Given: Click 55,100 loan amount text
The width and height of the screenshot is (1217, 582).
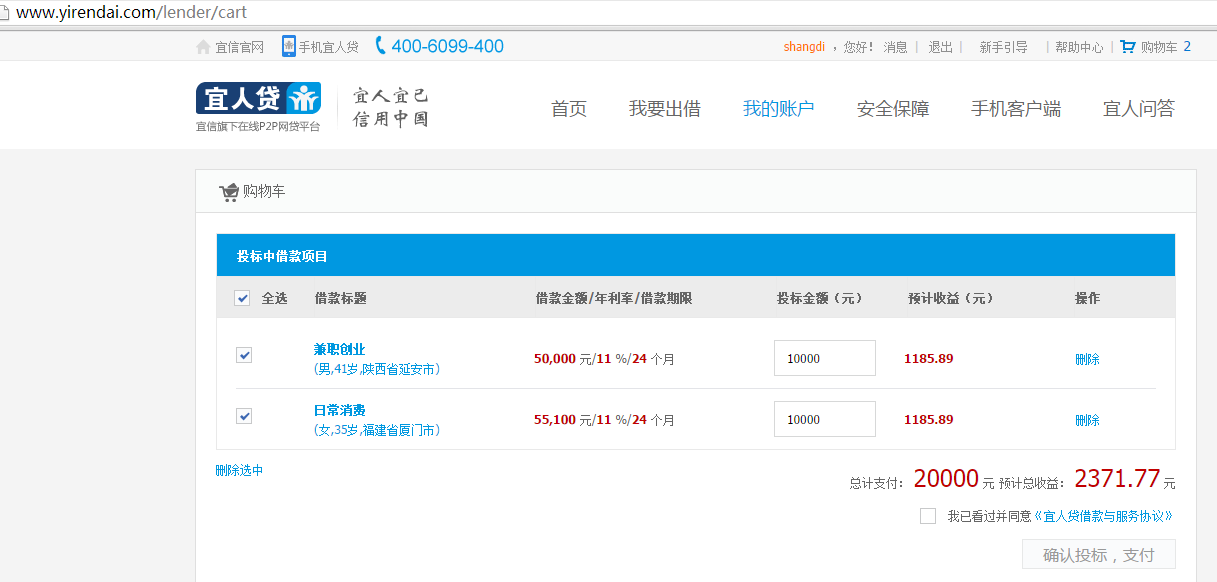Looking at the screenshot, I should 555,420.
